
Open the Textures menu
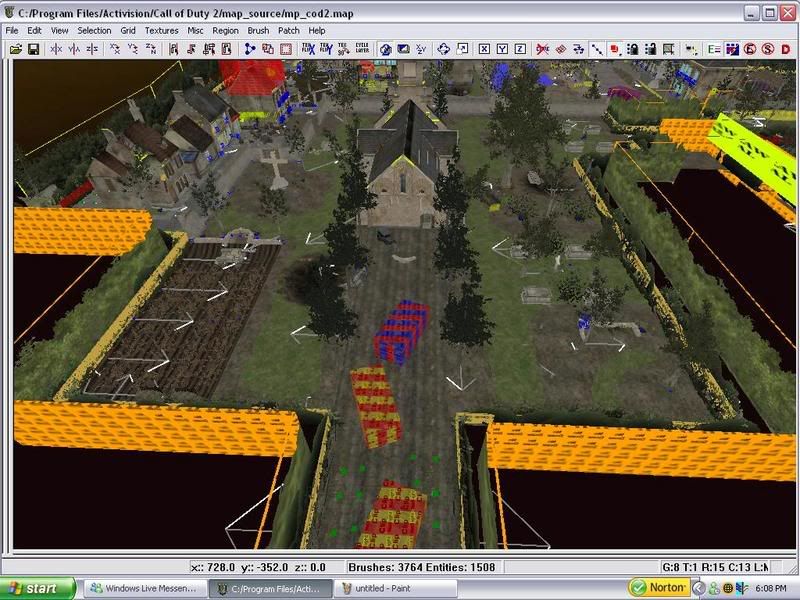tap(161, 31)
